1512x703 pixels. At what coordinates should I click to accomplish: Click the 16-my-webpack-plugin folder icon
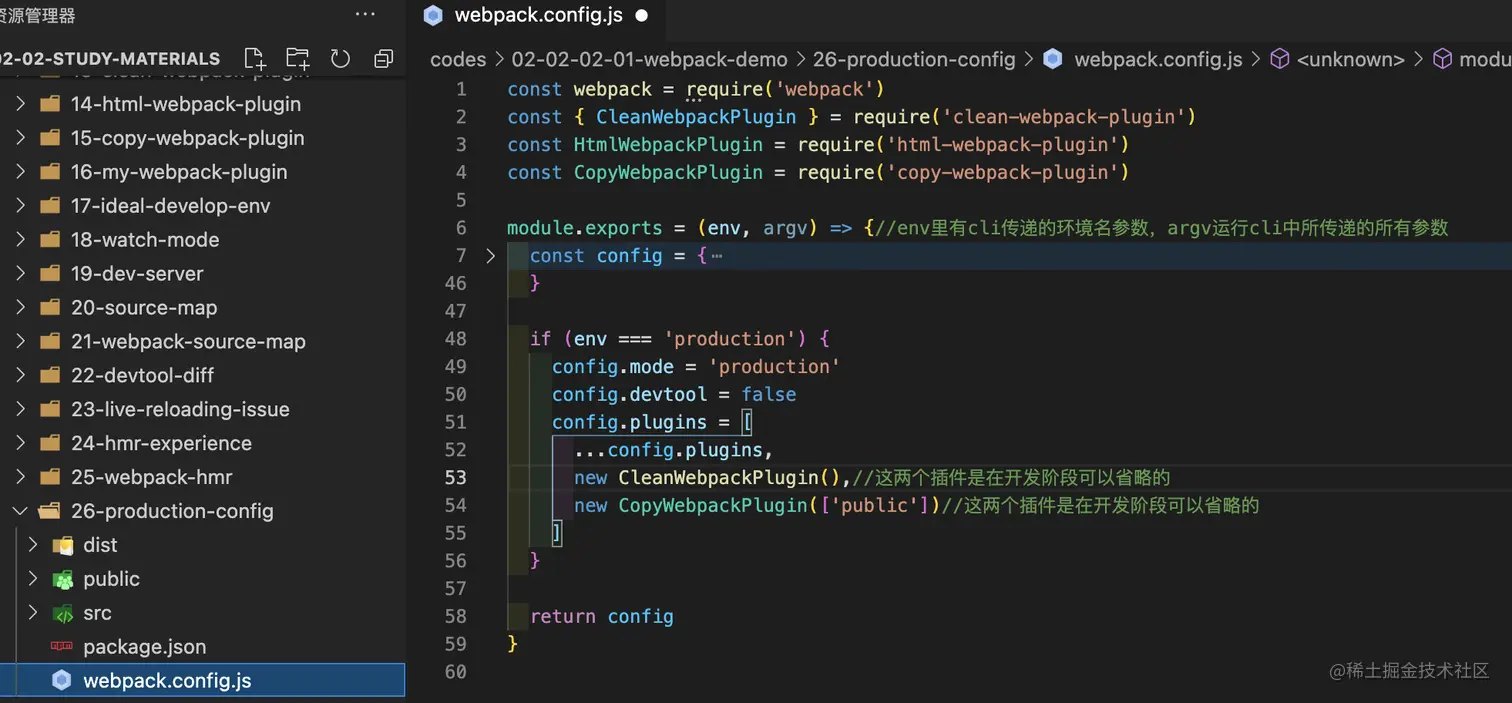click(50, 172)
